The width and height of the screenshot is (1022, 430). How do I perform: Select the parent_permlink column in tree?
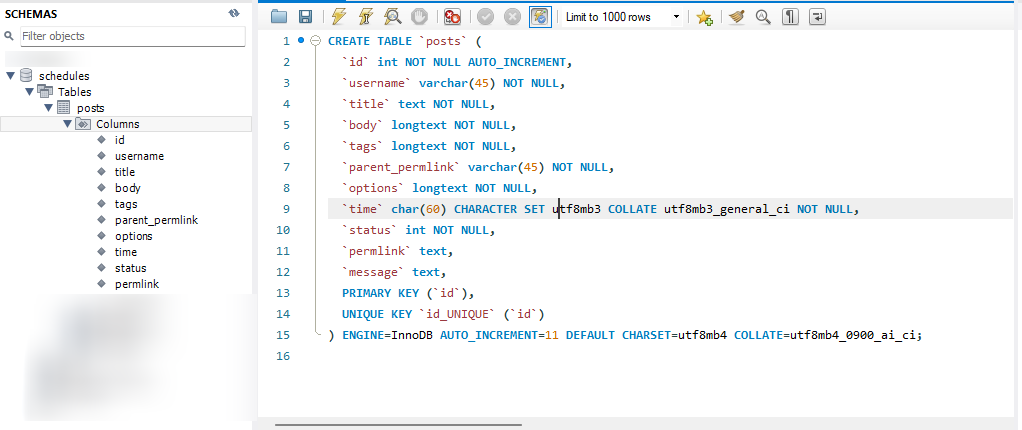tap(156, 220)
